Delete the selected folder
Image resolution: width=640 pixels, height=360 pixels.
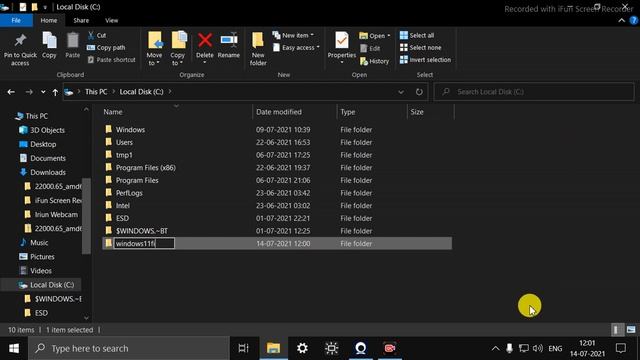(x=204, y=48)
